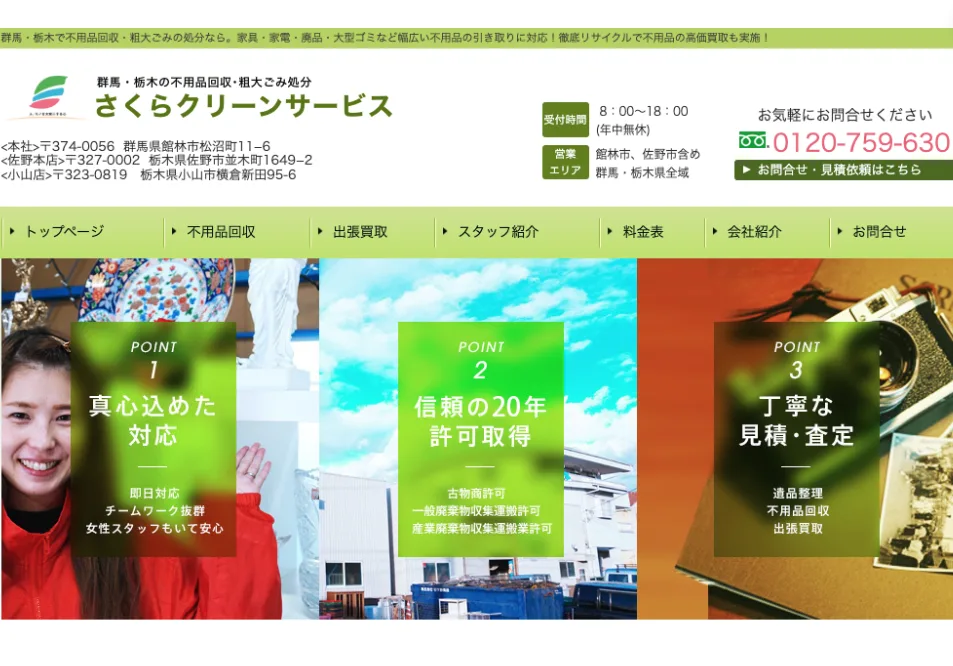Viewport: 953px width, 666px height.
Task: Select the 出張買取 menu item
Action: (360, 232)
